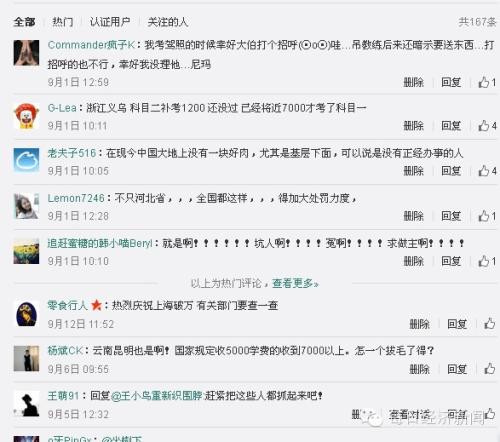Like 王萌91's comment with thumbs-up
This screenshot has height=442, width=500.
pyautogui.click(x=489, y=414)
